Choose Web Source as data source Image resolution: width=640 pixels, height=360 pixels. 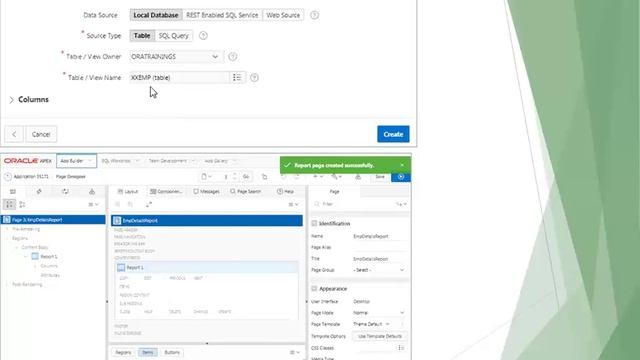(x=283, y=15)
